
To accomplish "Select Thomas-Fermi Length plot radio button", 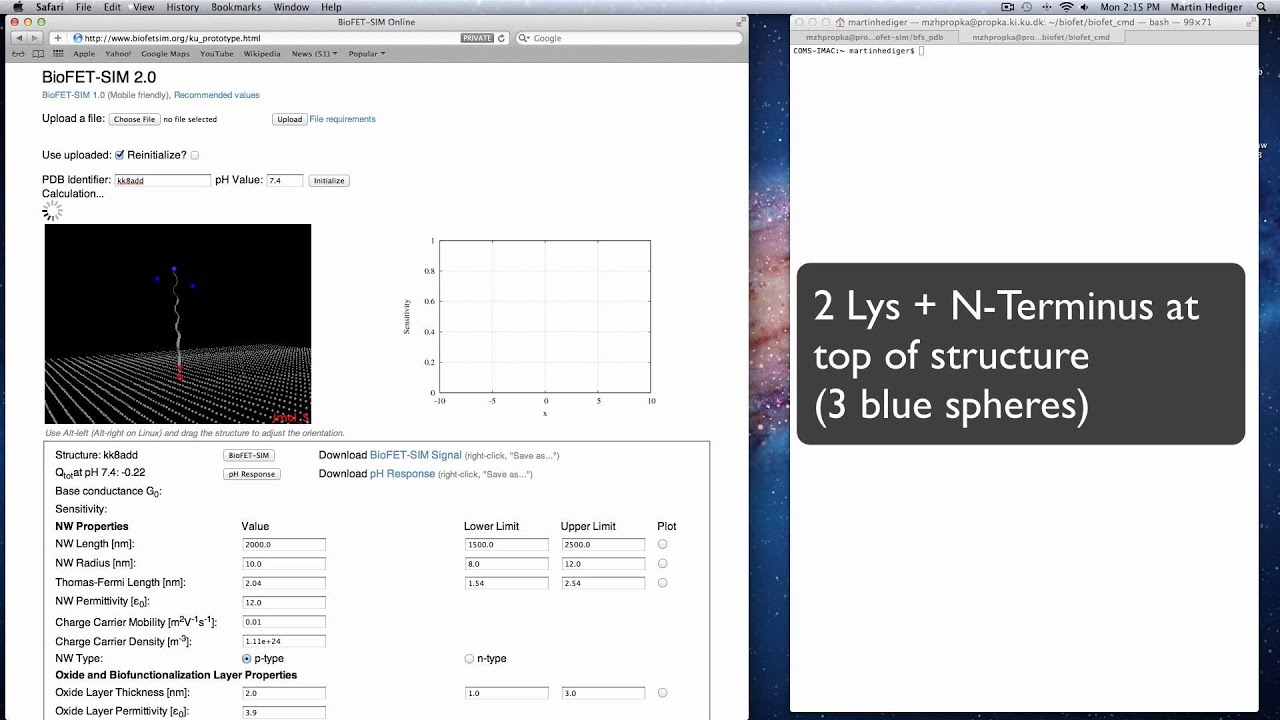I will pos(662,582).
